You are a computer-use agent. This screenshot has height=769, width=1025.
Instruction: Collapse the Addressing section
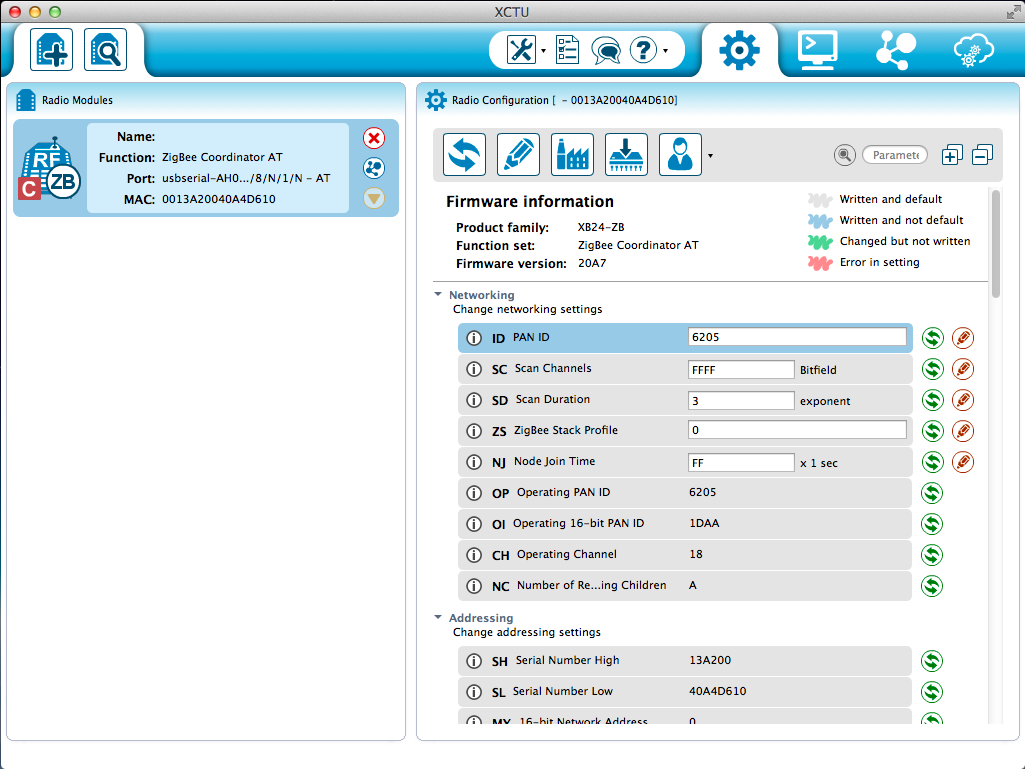coord(438,617)
